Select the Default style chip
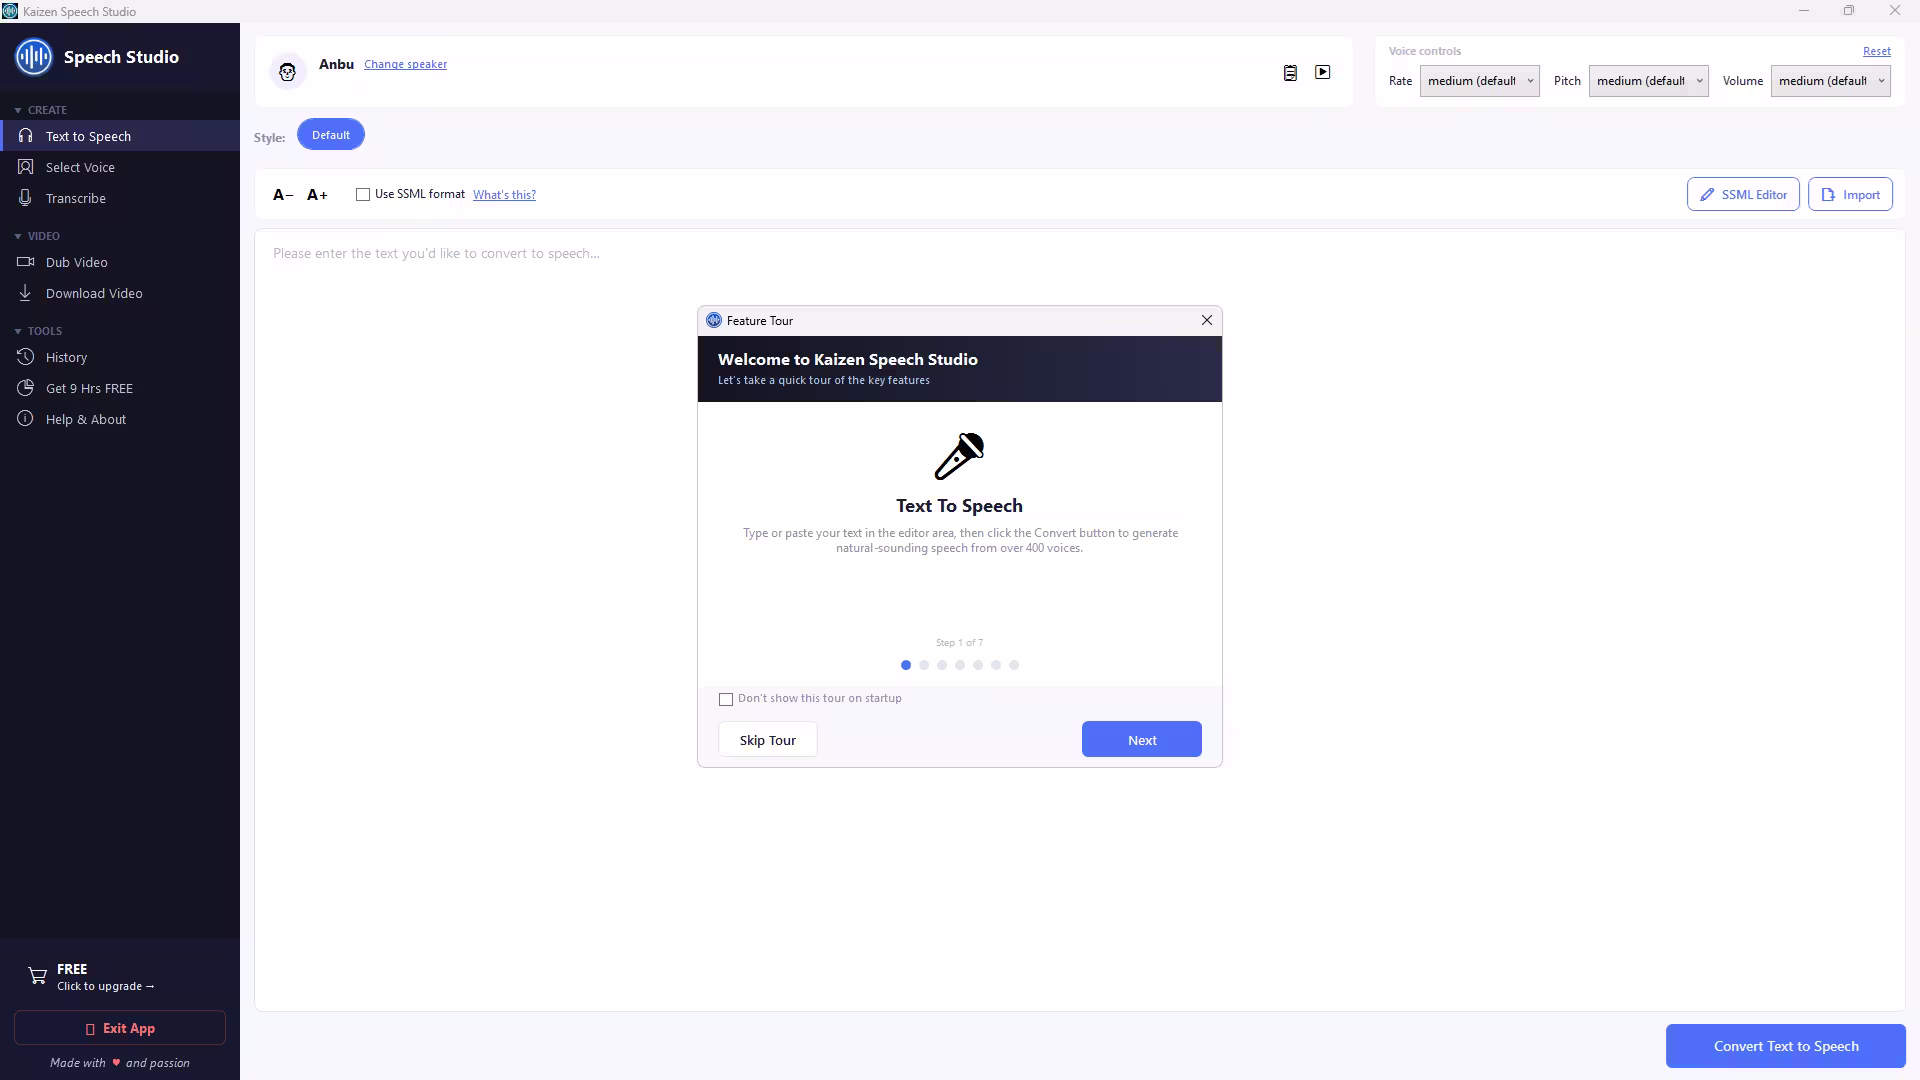This screenshot has width=1920, height=1080. pyautogui.click(x=330, y=135)
